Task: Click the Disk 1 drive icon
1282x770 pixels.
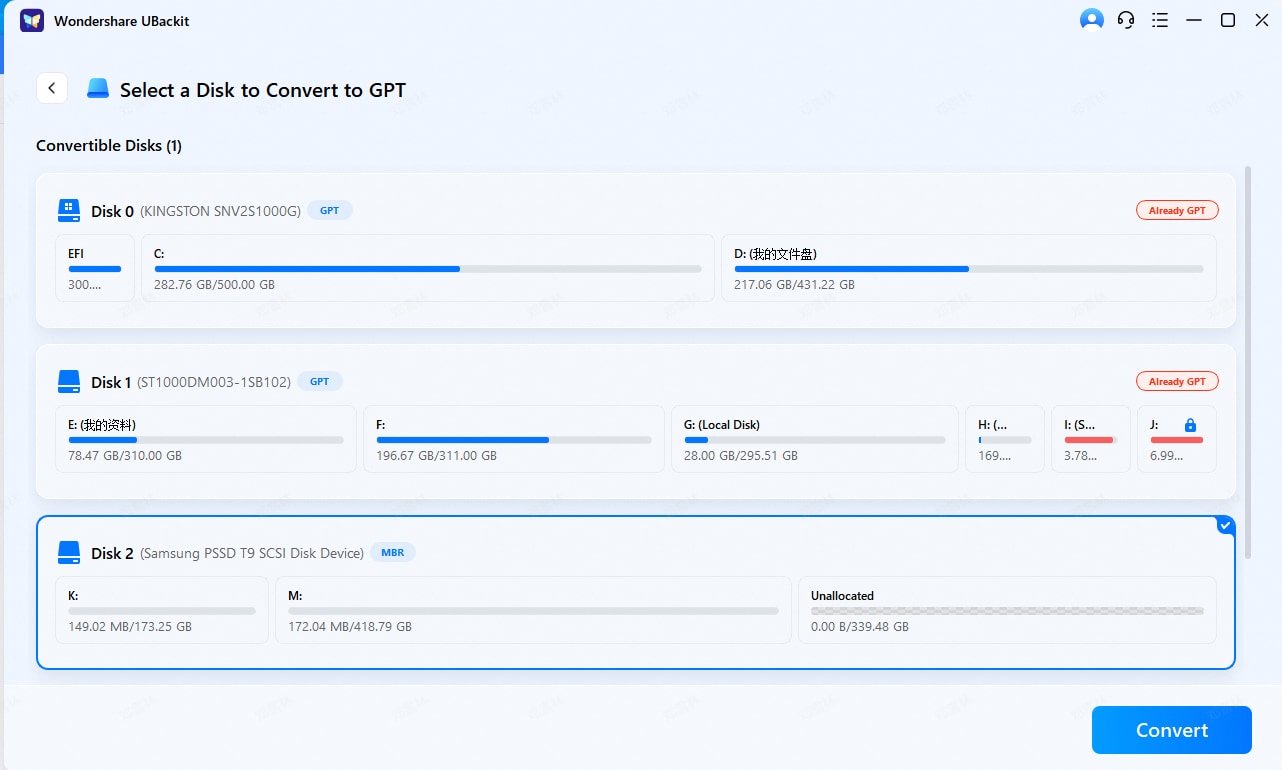Action: tap(69, 381)
